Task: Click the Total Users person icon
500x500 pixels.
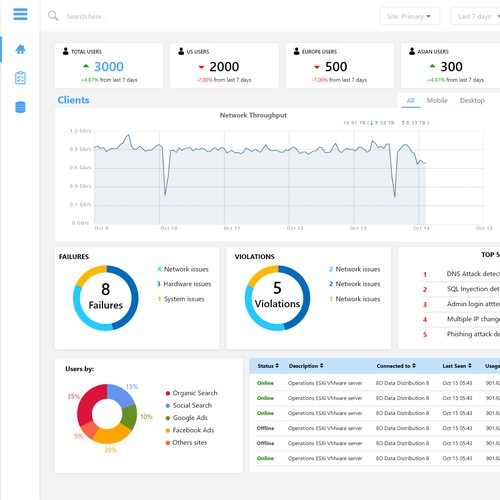Action: click(66, 51)
